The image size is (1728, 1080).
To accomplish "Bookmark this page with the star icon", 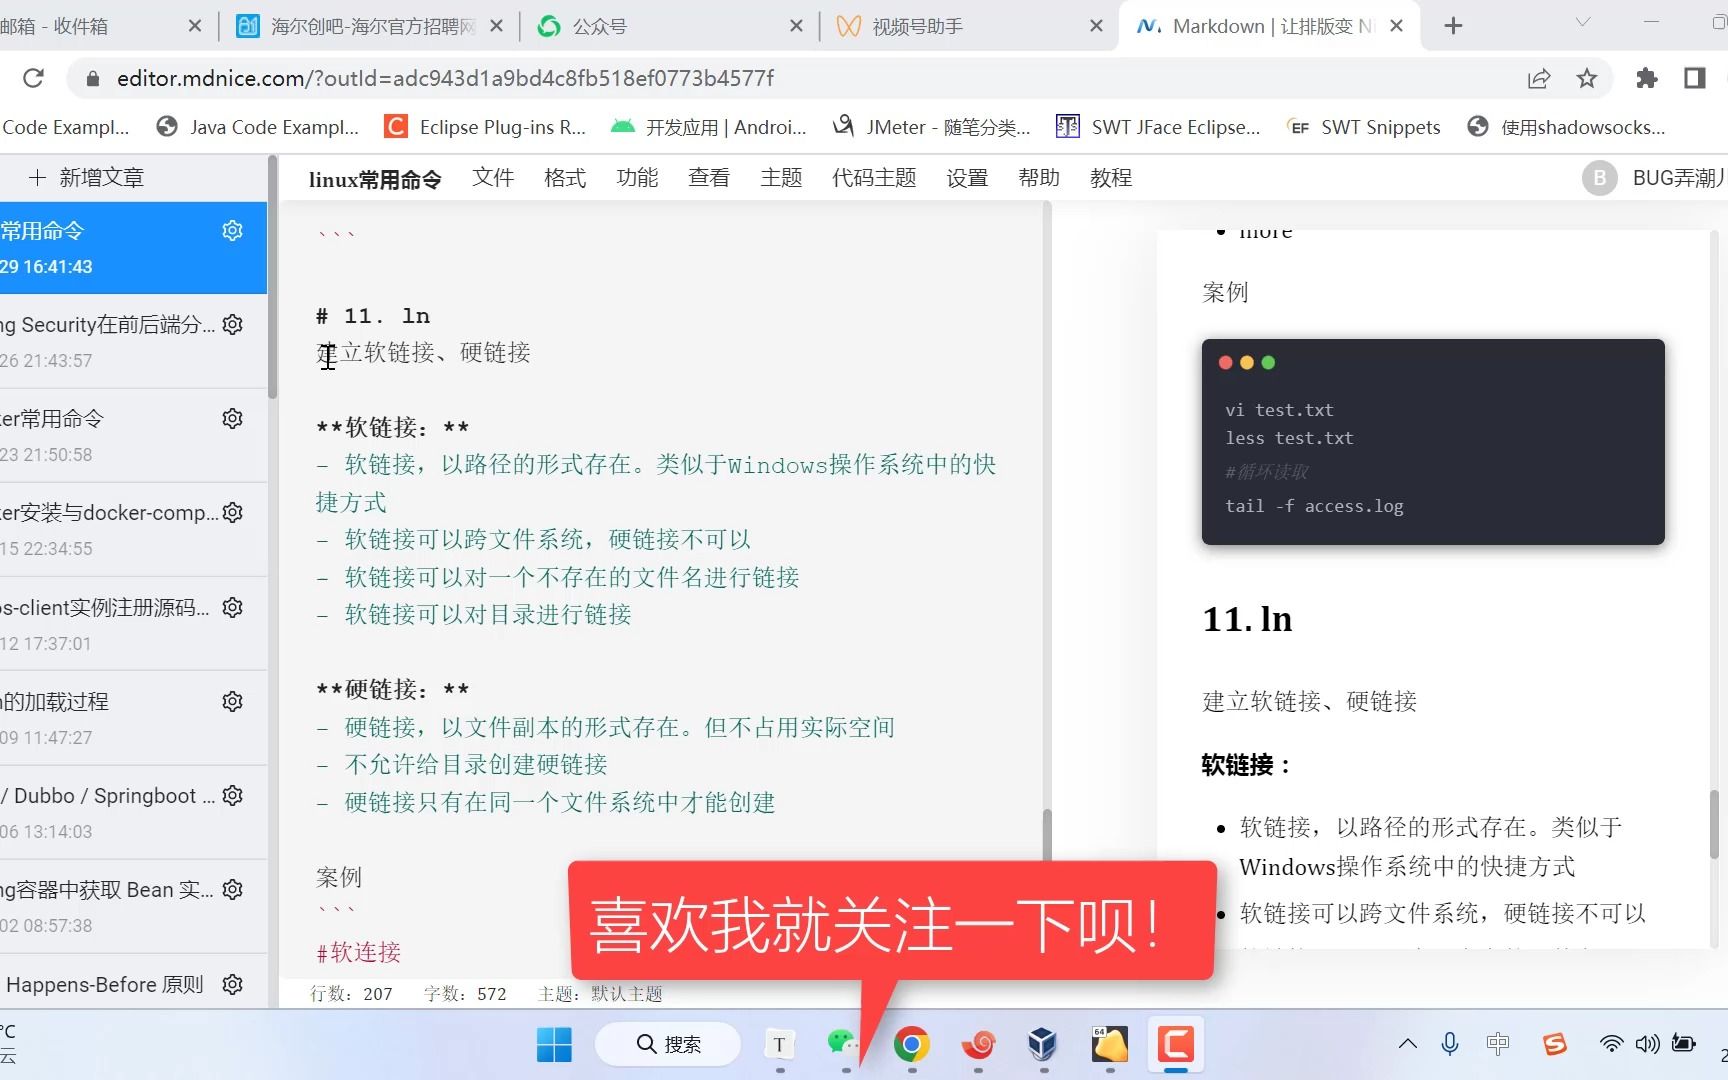I will click(x=1586, y=78).
